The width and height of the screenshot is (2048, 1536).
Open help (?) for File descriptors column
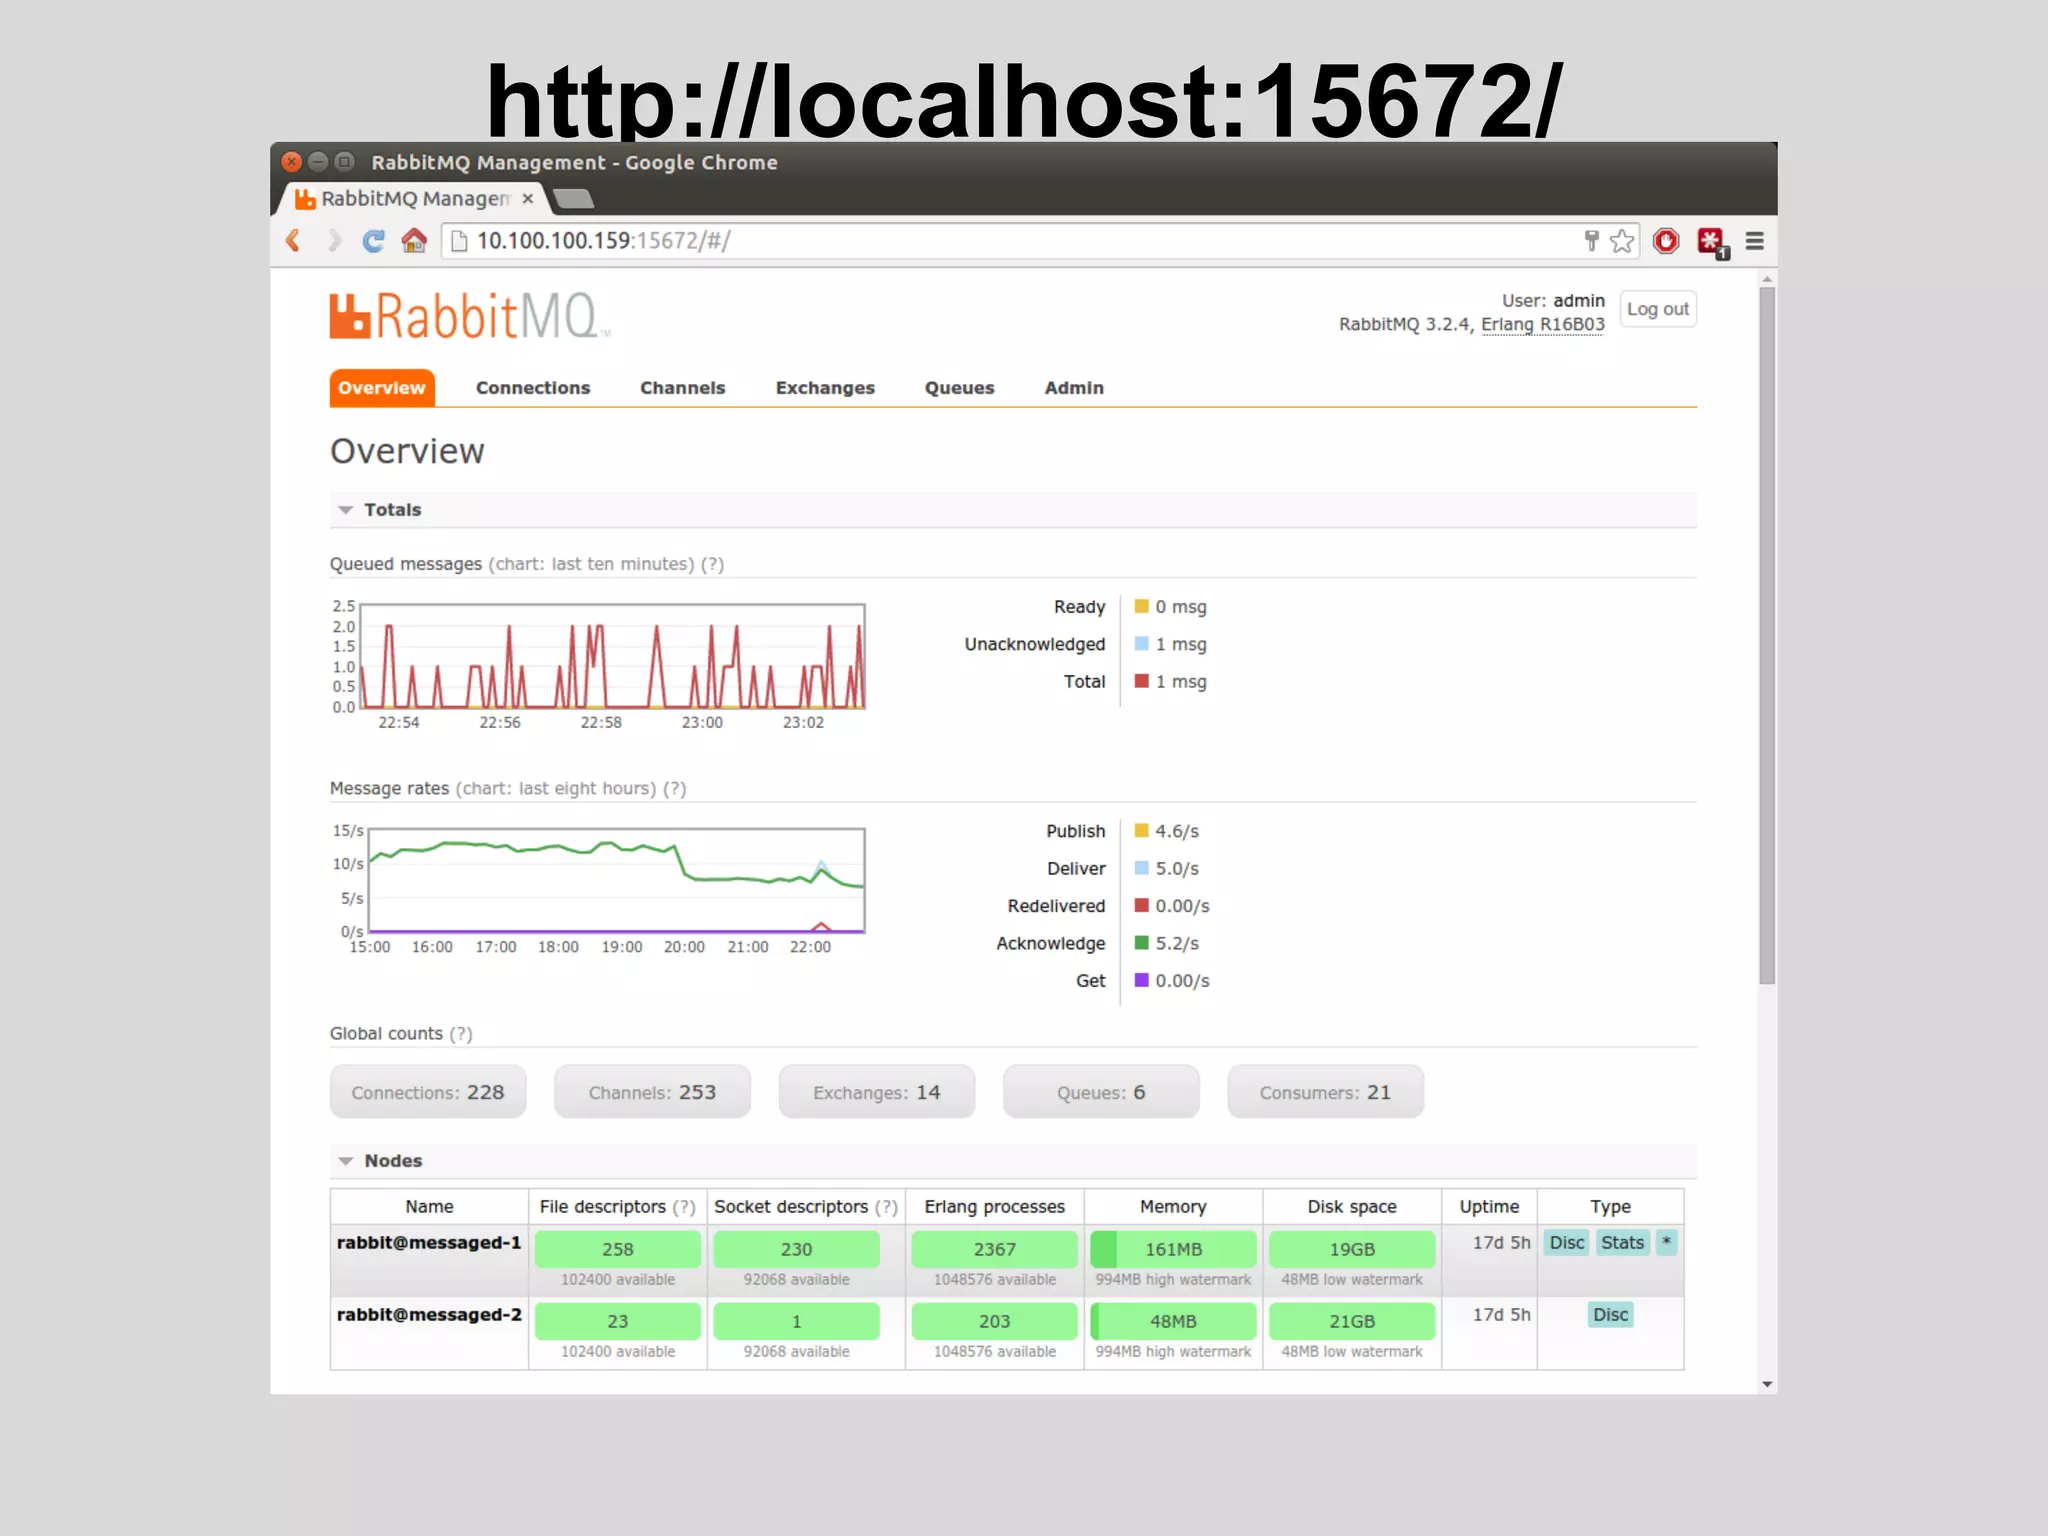coord(684,1207)
